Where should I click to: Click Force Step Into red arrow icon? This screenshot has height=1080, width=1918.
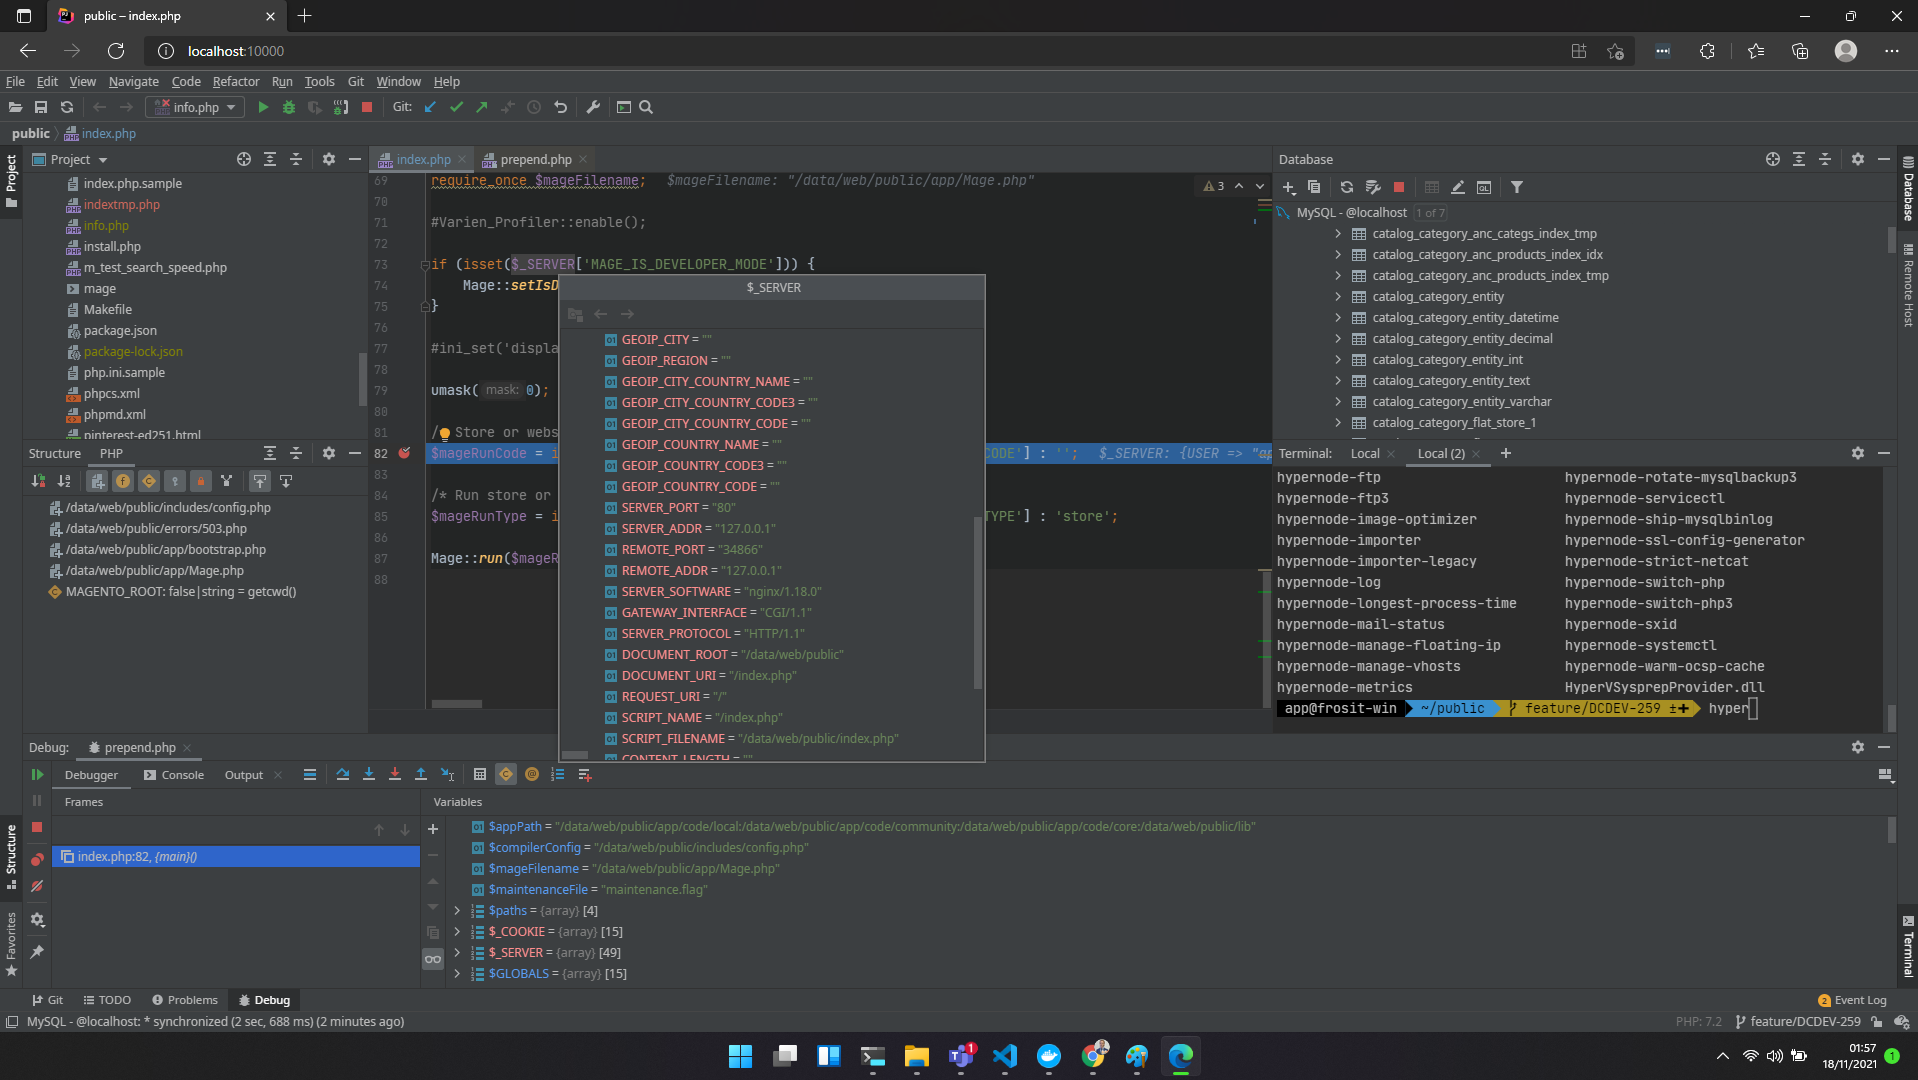click(x=395, y=774)
